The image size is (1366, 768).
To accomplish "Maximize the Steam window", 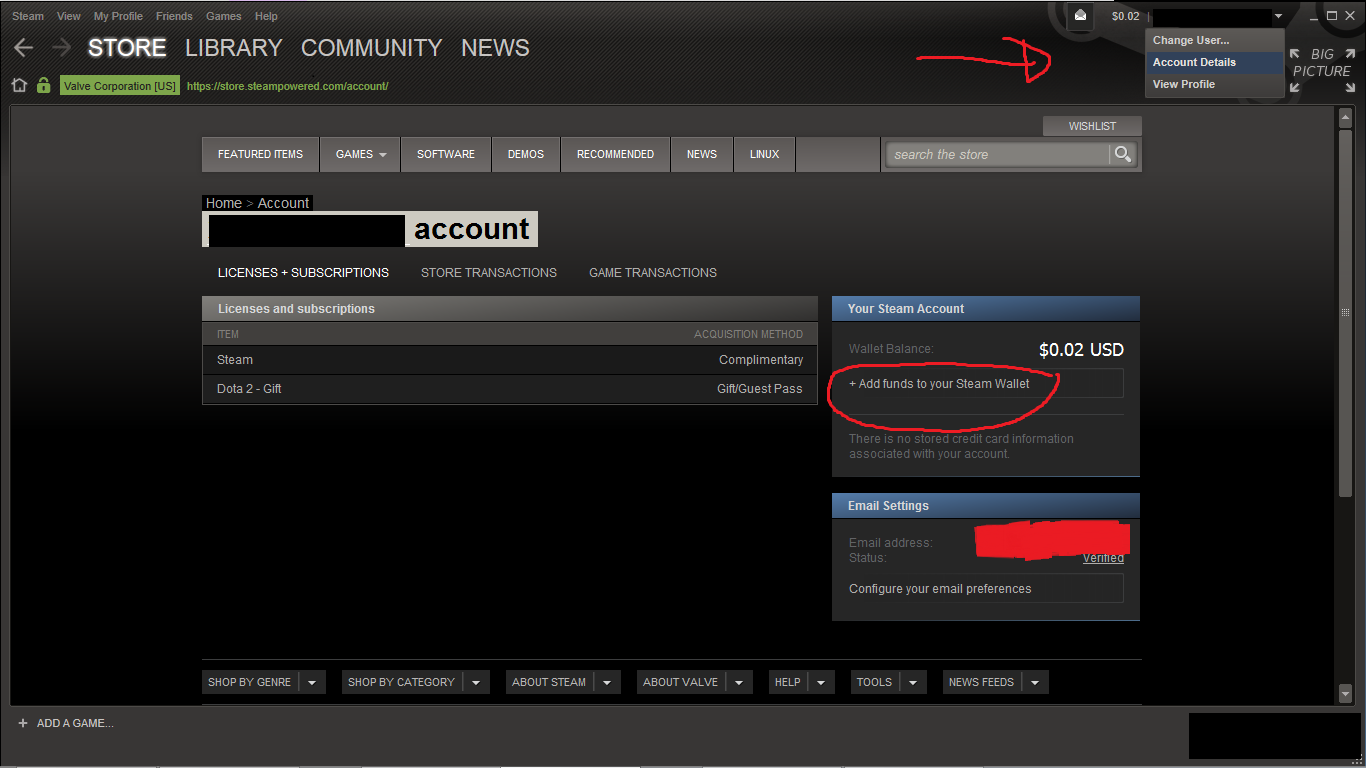I will (x=1332, y=16).
